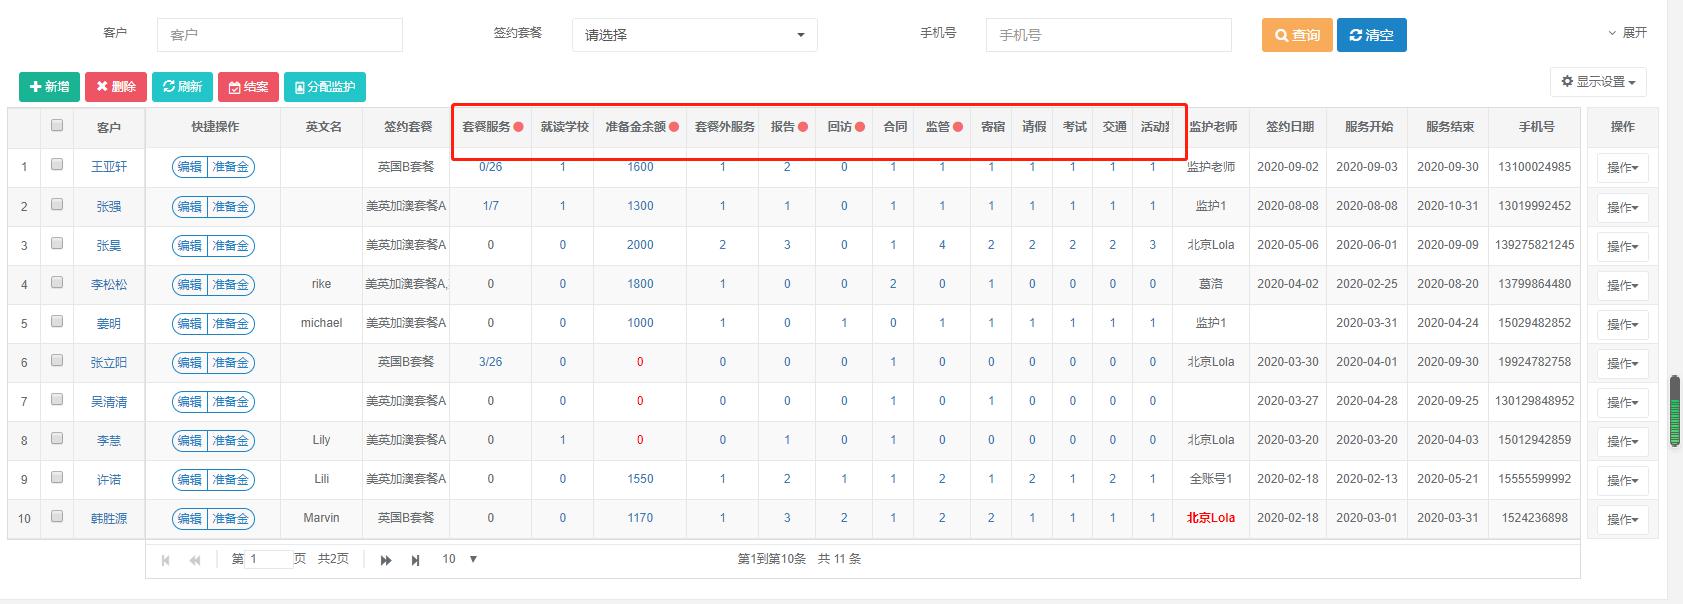The height and width of the screenshot is (604, 1683).
Task: Jump to last page in pagination
Action: click(415, 560)
